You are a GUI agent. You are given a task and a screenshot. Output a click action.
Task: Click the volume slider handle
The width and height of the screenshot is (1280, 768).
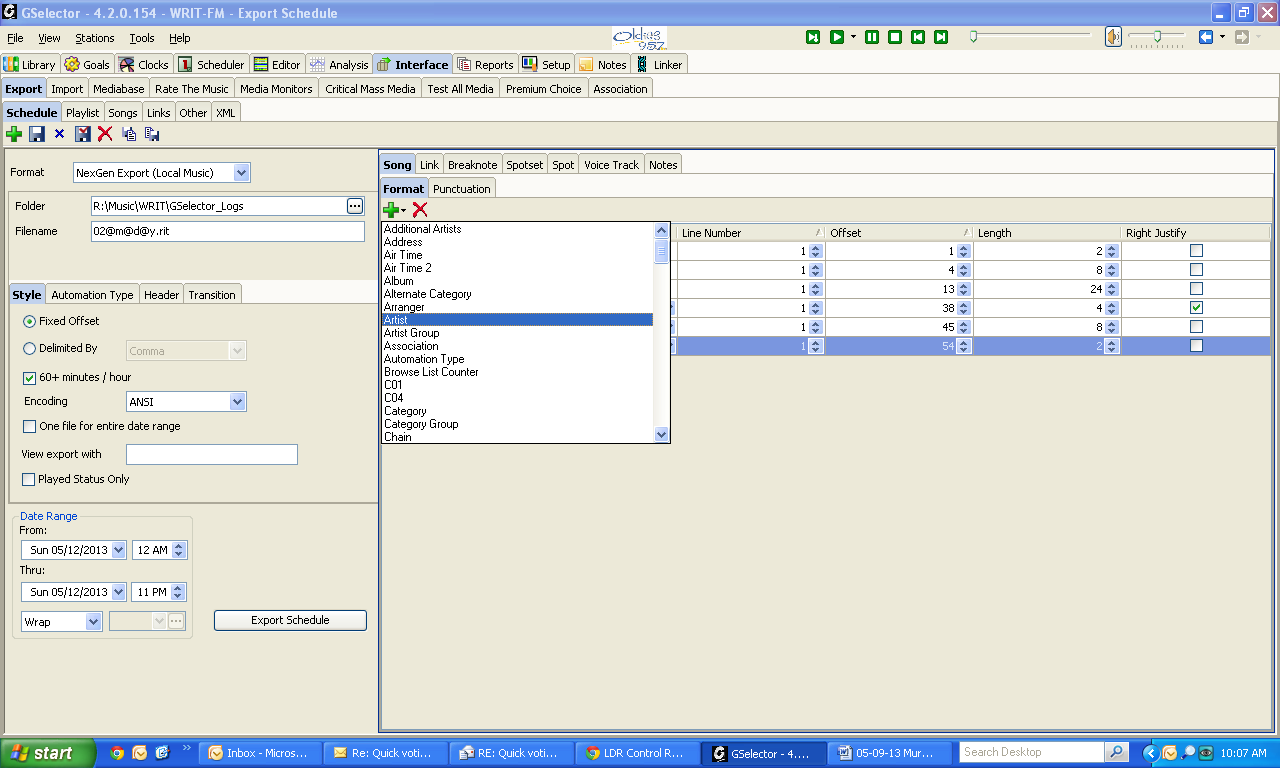1157,37
